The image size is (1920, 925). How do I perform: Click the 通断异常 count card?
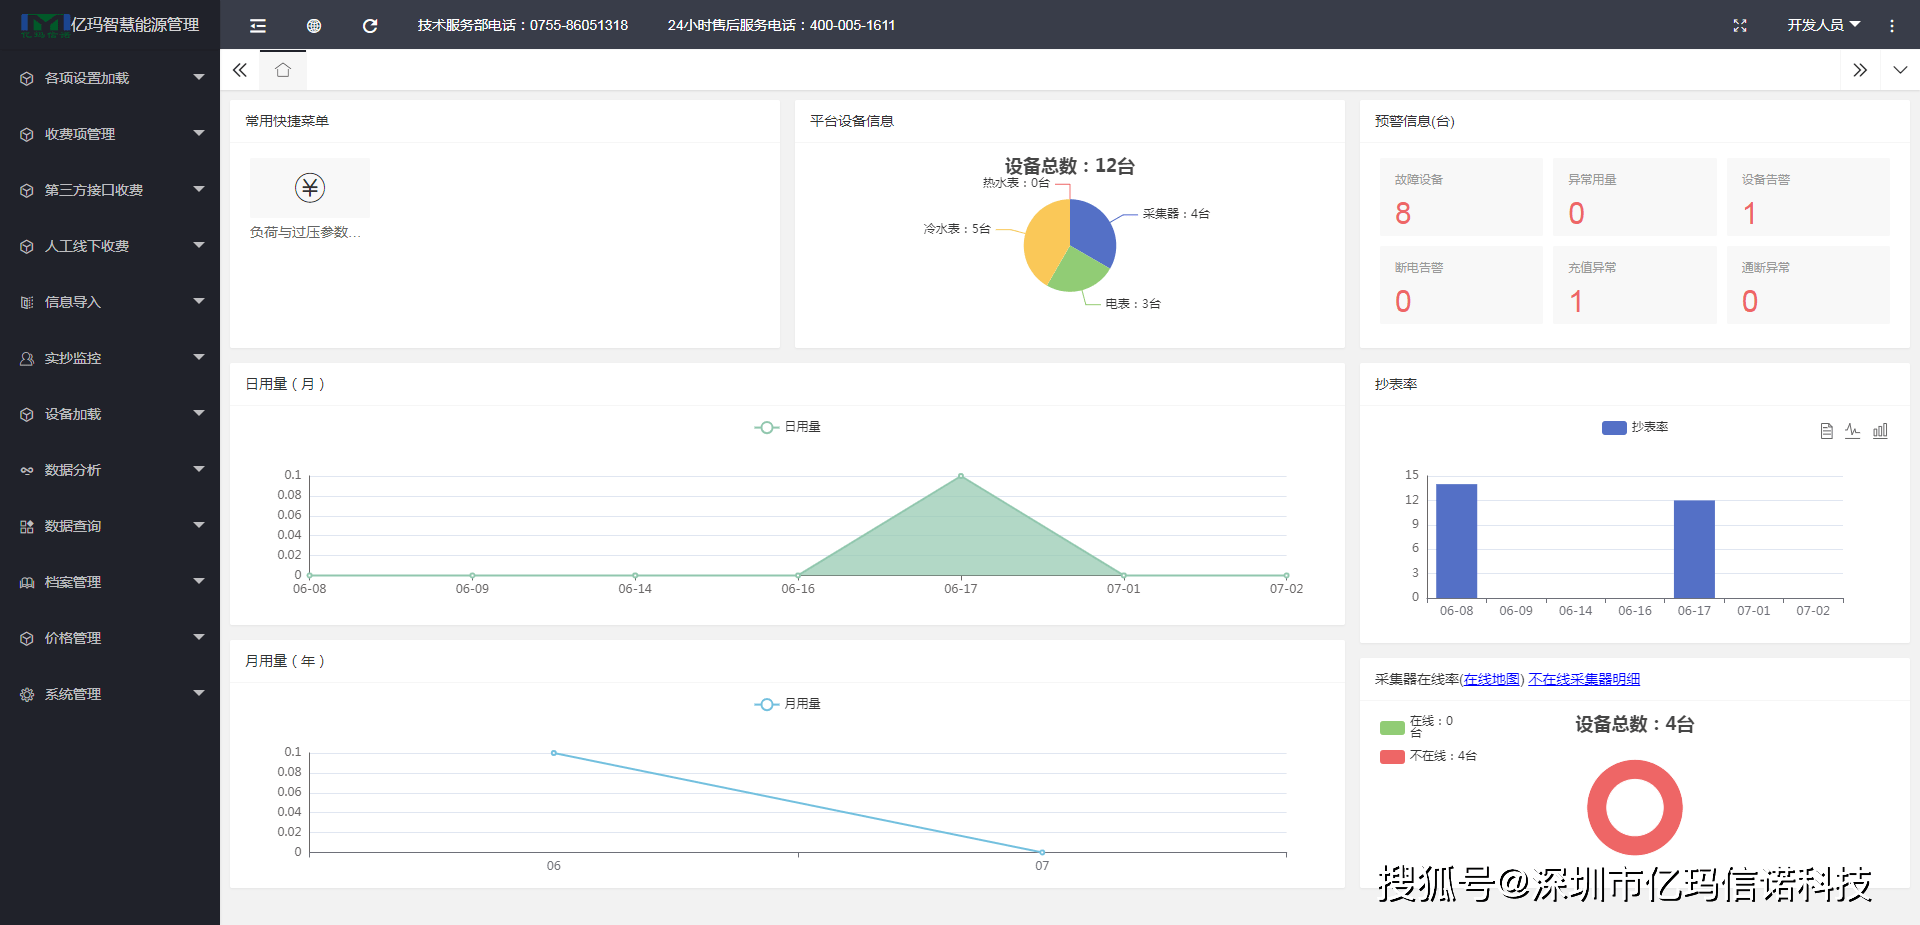pos(1808,285)
